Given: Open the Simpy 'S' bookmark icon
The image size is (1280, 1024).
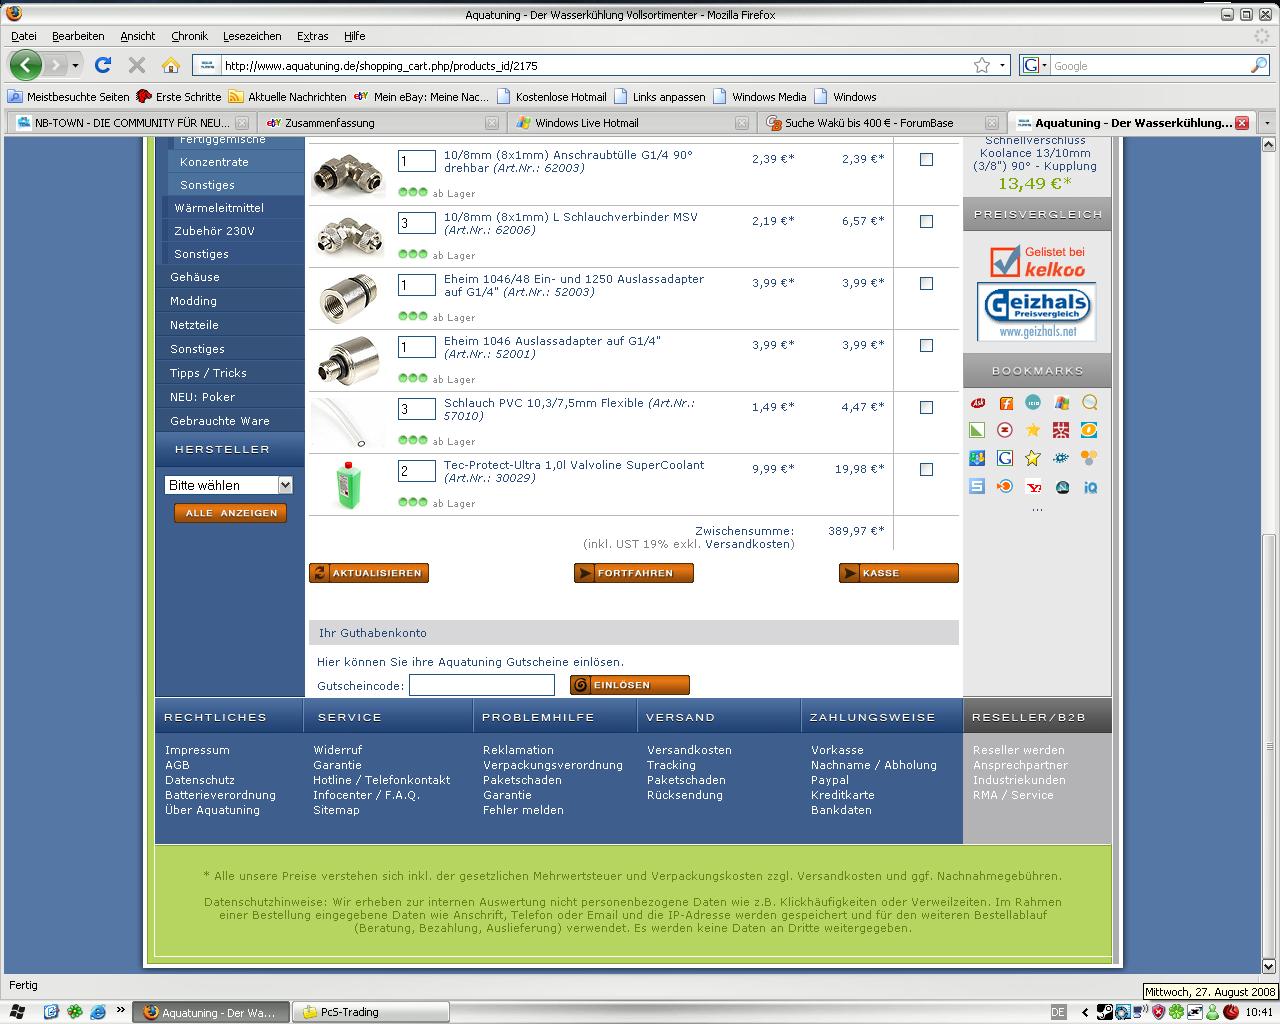Looking at the screenshot, I should coord(977,487).
